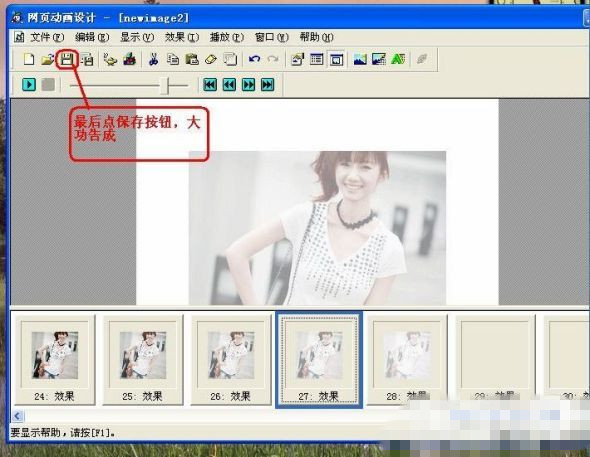590x457 pixels.
Task: Start animation with the Play button
Action: tap(29, 85)
